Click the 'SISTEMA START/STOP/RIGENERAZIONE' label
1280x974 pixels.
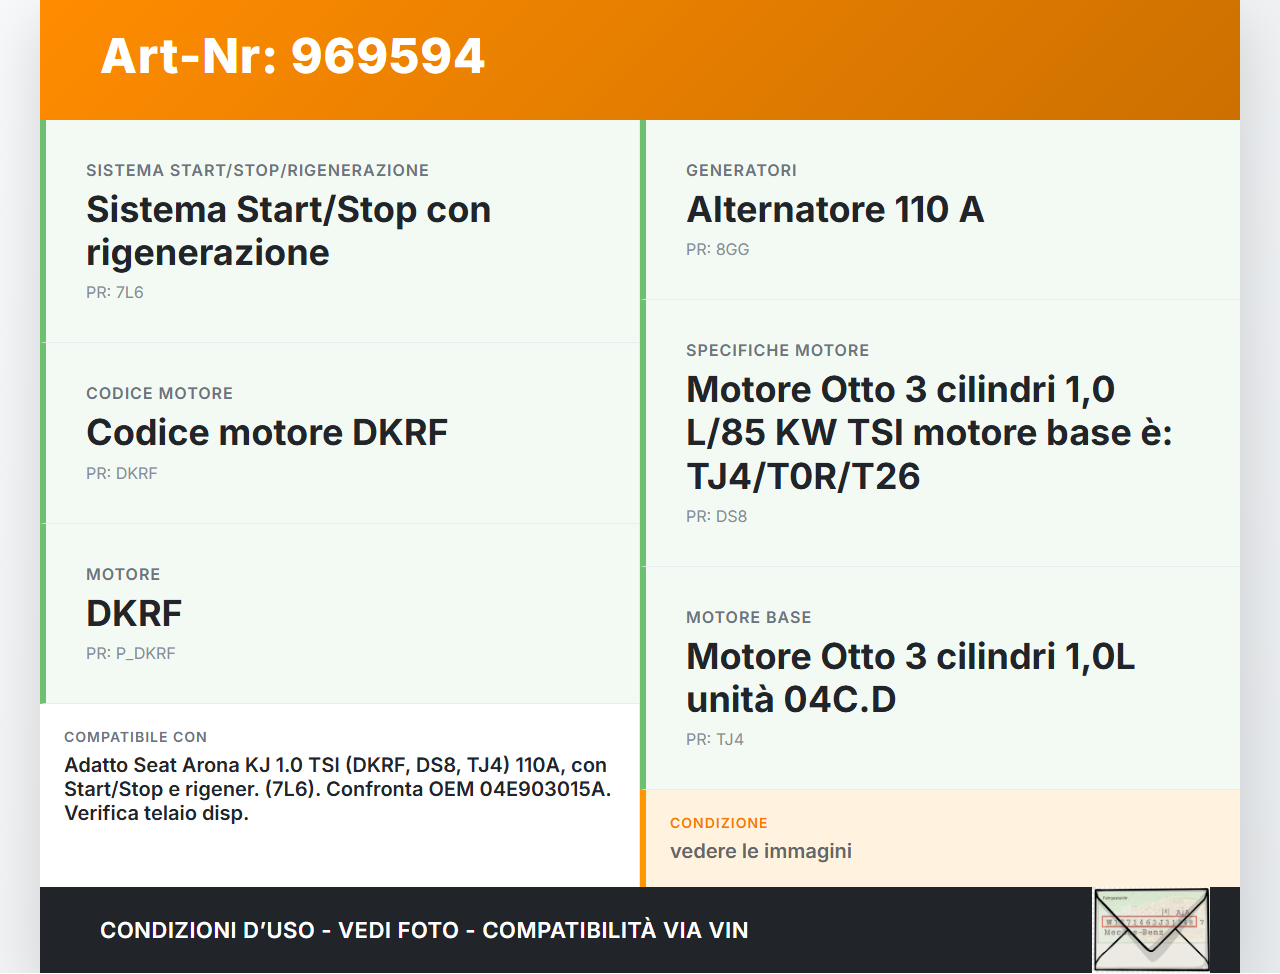click(258, 170)
